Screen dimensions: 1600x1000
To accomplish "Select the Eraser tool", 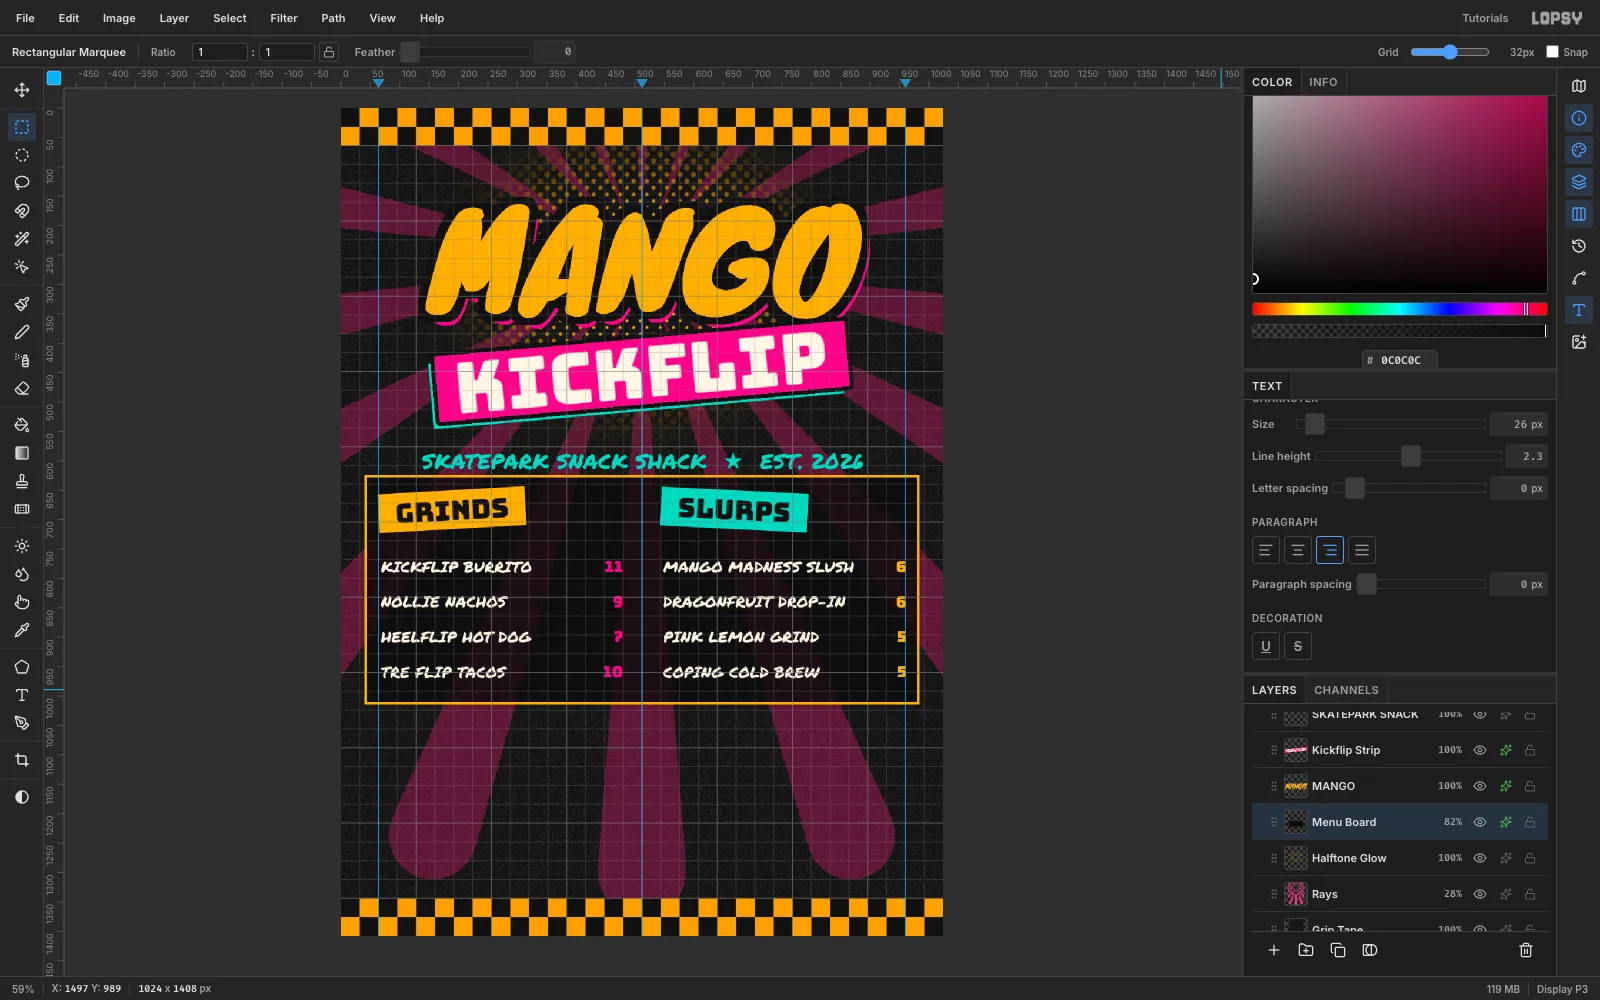I will pyautogui.click(x=22, y=388).
